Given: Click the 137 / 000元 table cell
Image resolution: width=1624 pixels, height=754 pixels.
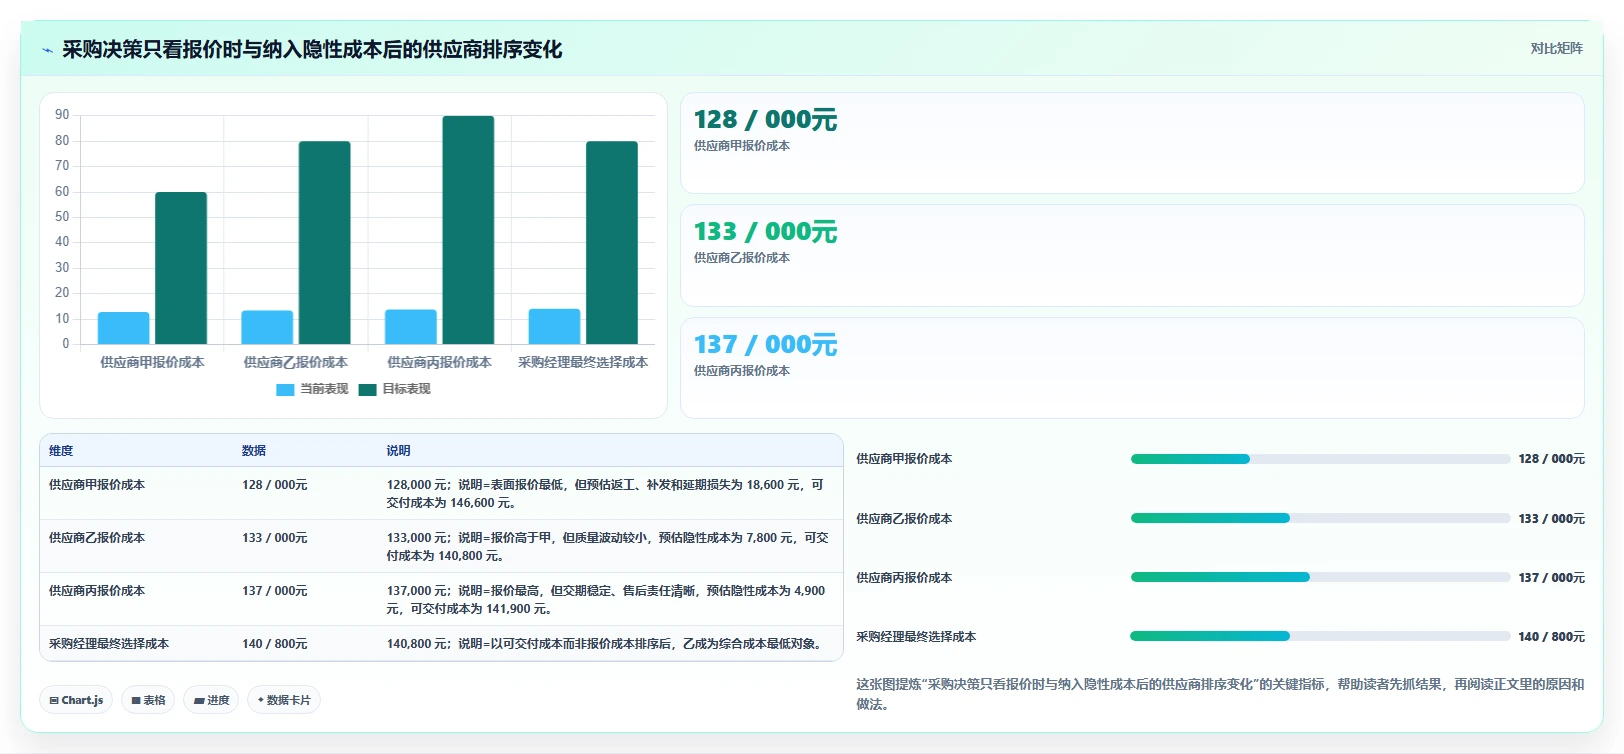Looking at the screenshot, I should pos(275,591).
